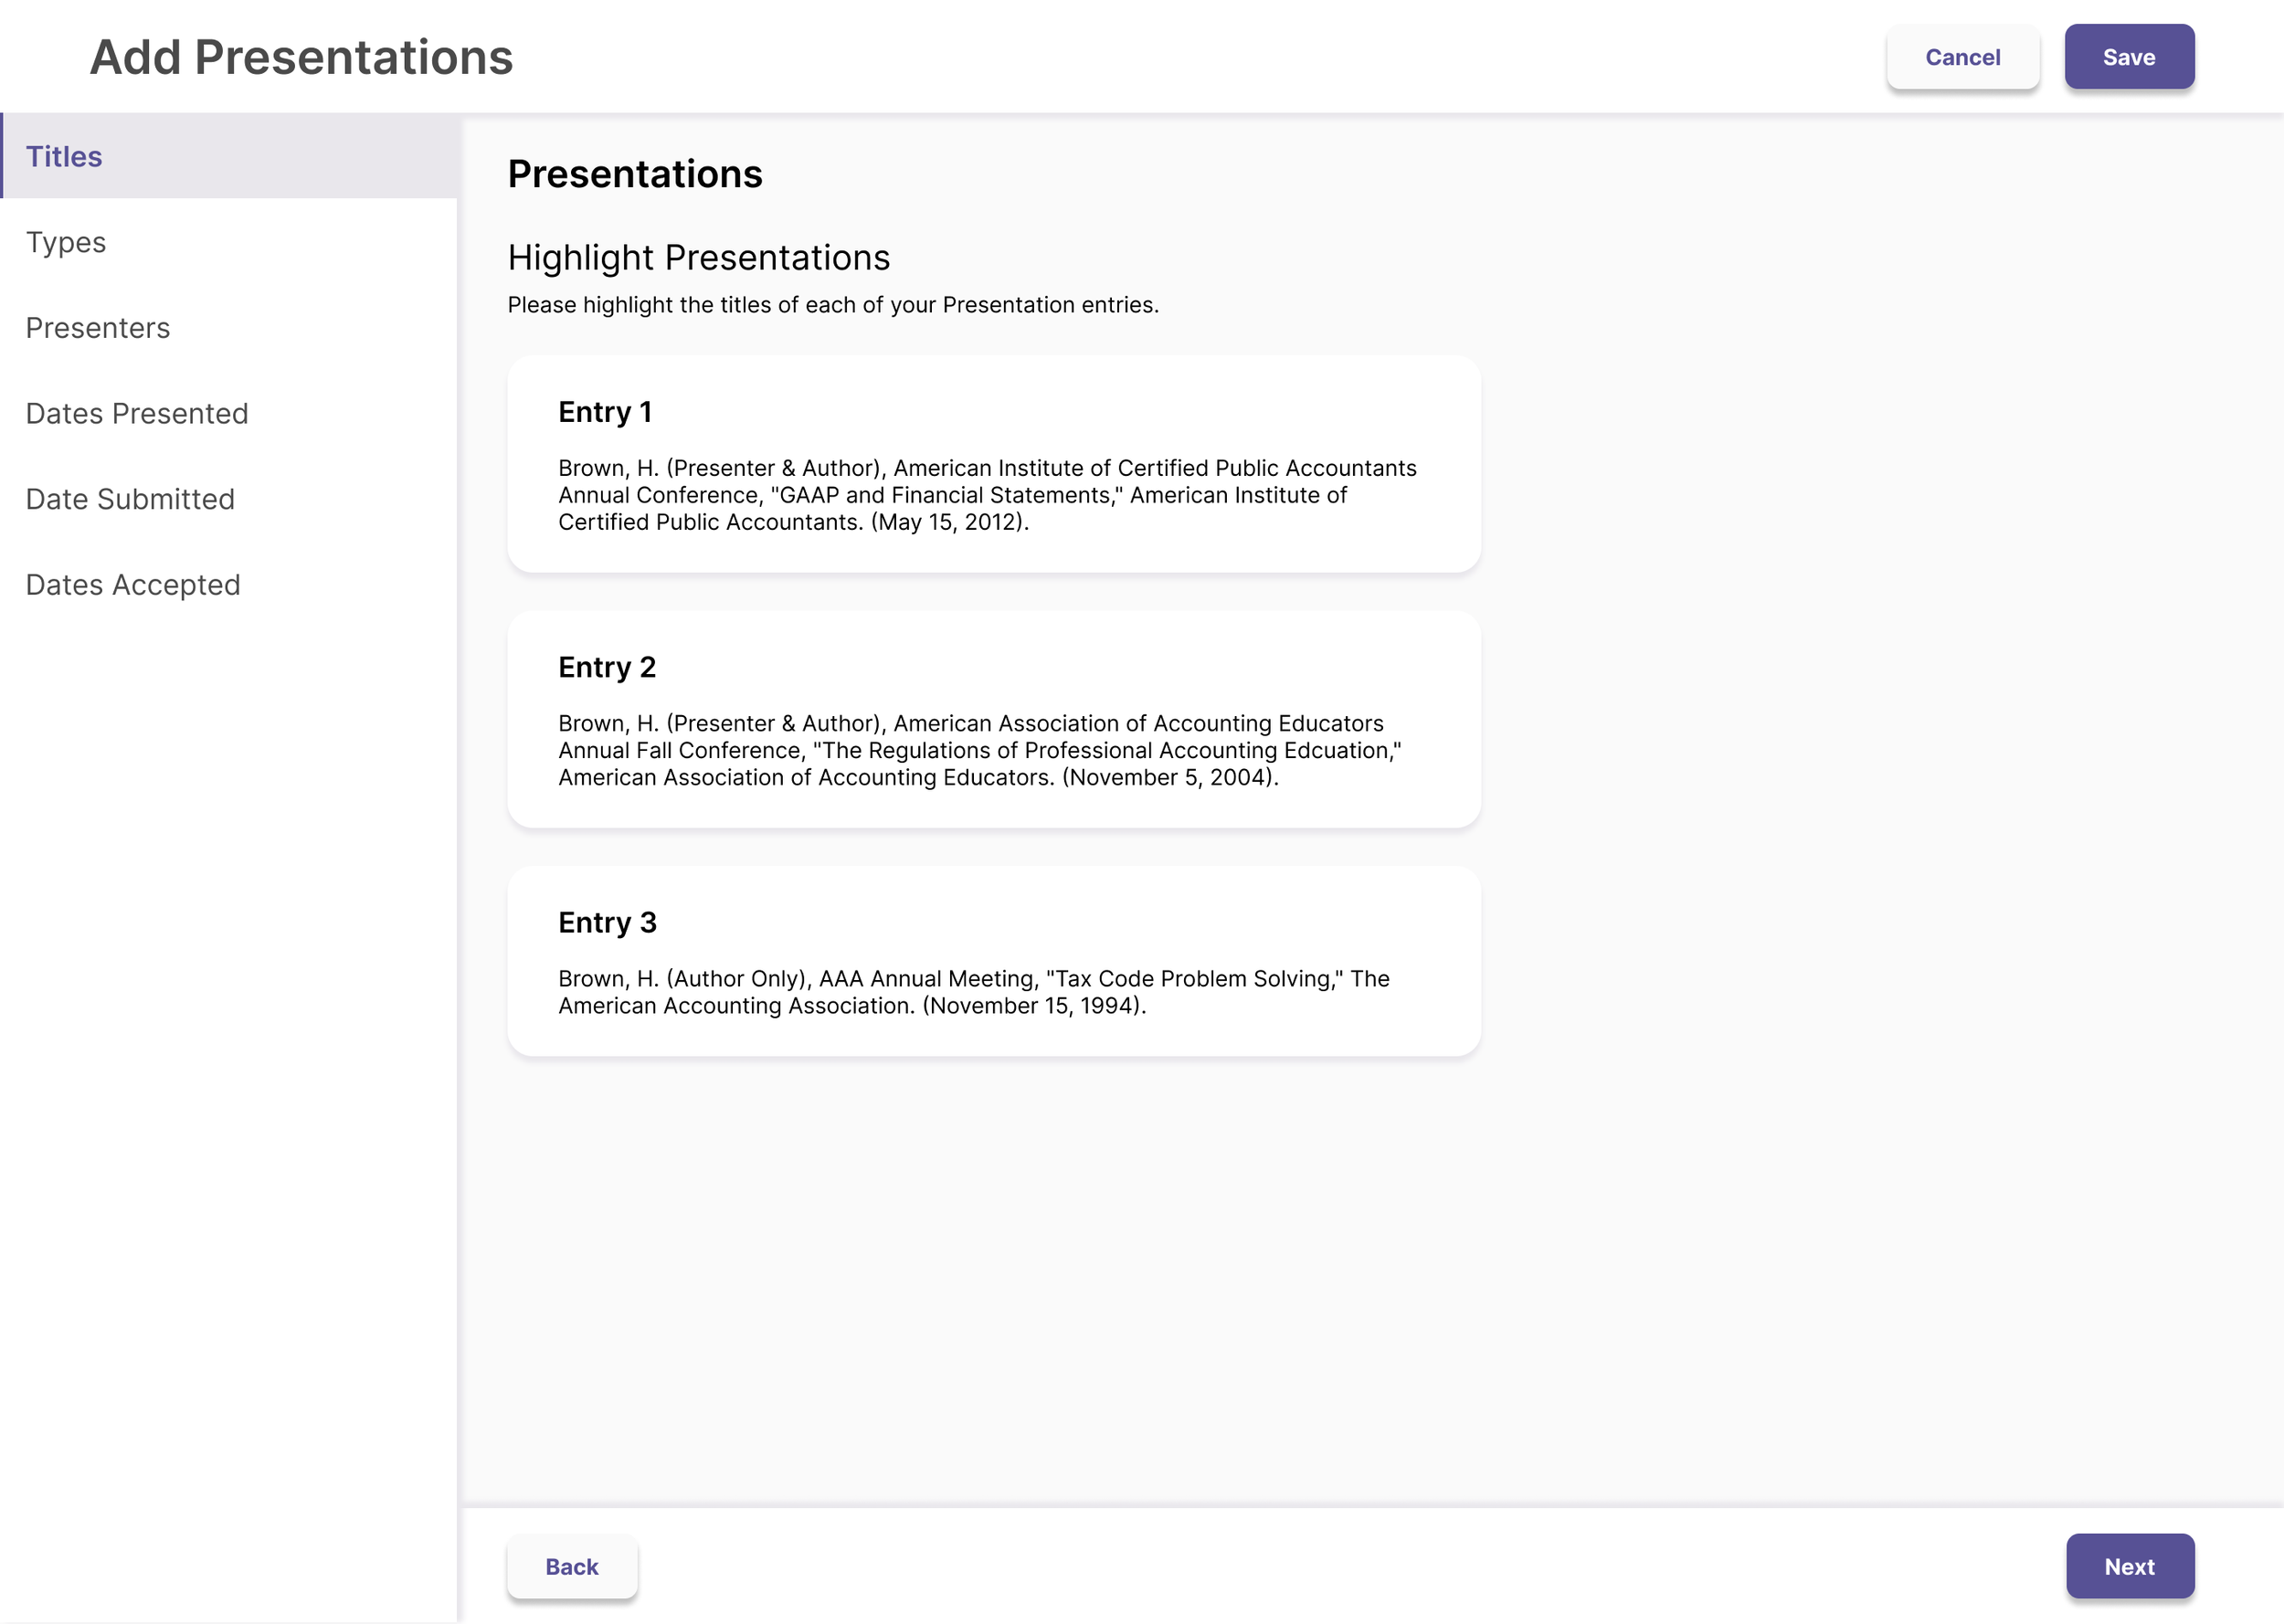Open the Types sidebar tab

pos(66,242)
